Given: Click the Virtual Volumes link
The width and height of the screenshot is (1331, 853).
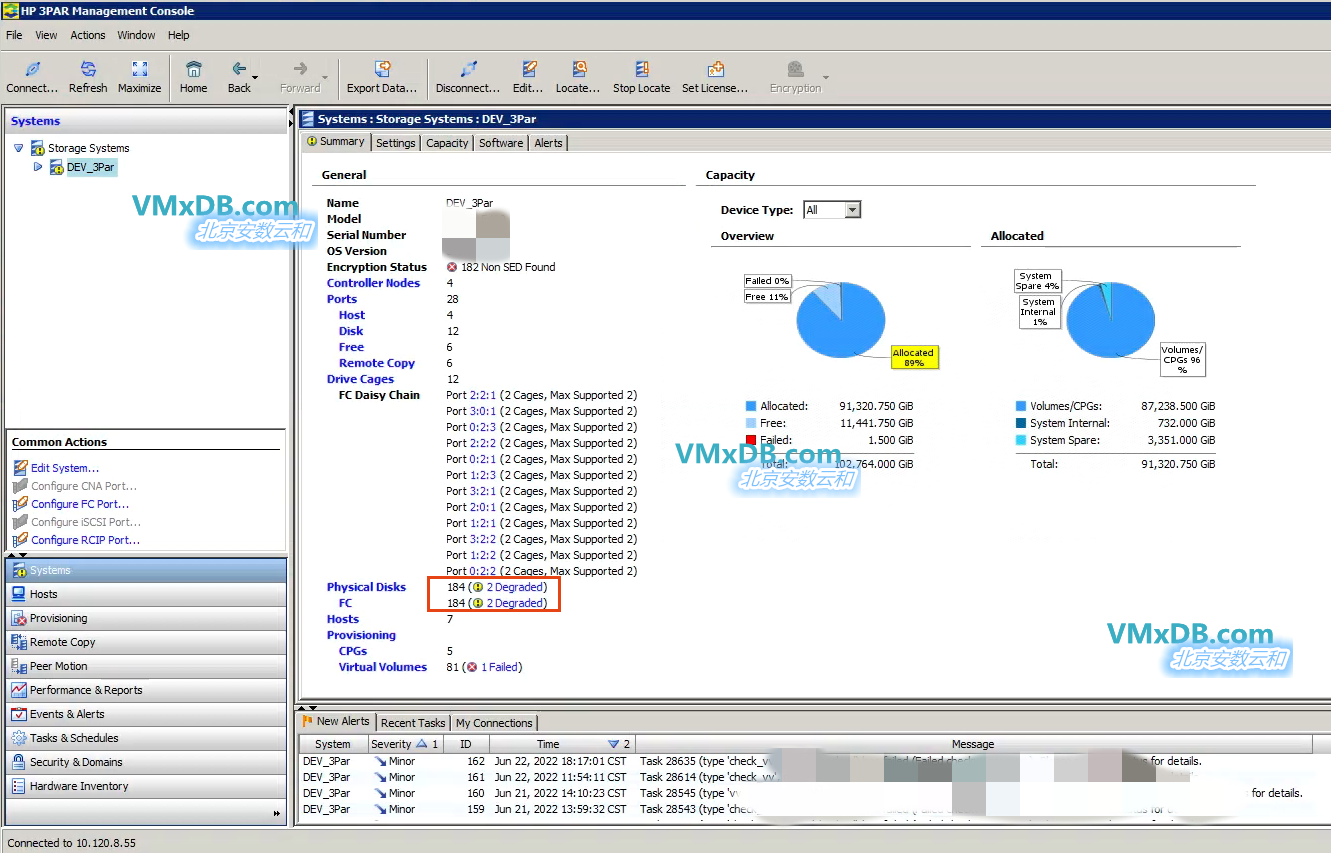Looking at the screenshot, I should [383, 667].
